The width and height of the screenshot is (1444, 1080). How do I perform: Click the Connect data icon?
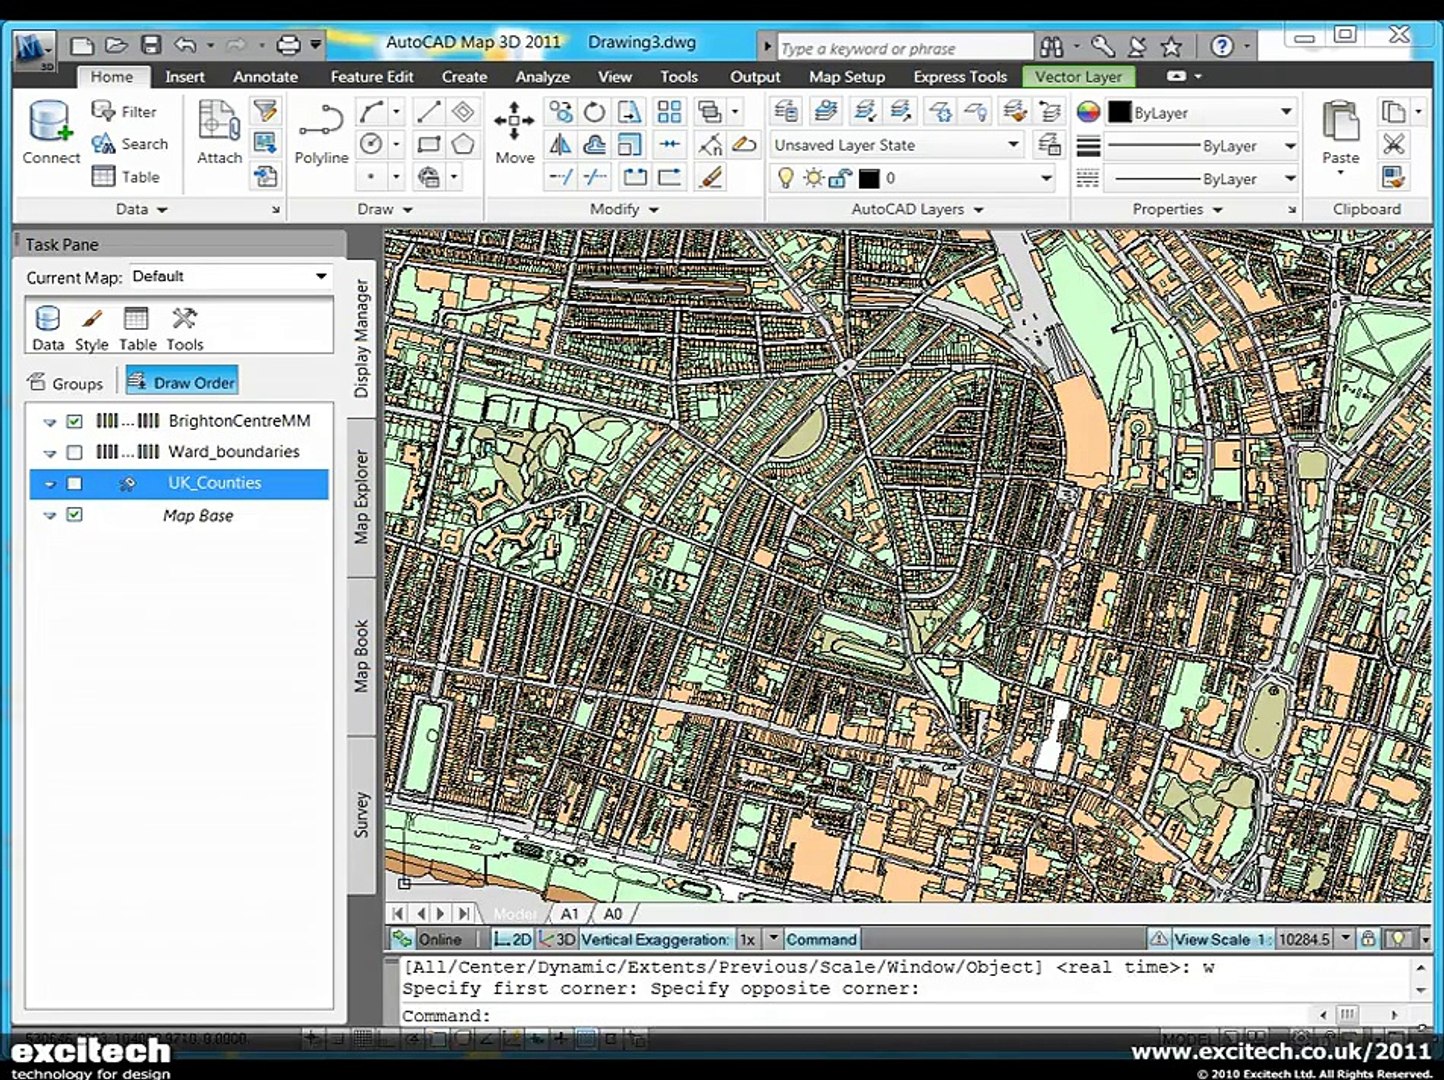(x=50, y=131)
